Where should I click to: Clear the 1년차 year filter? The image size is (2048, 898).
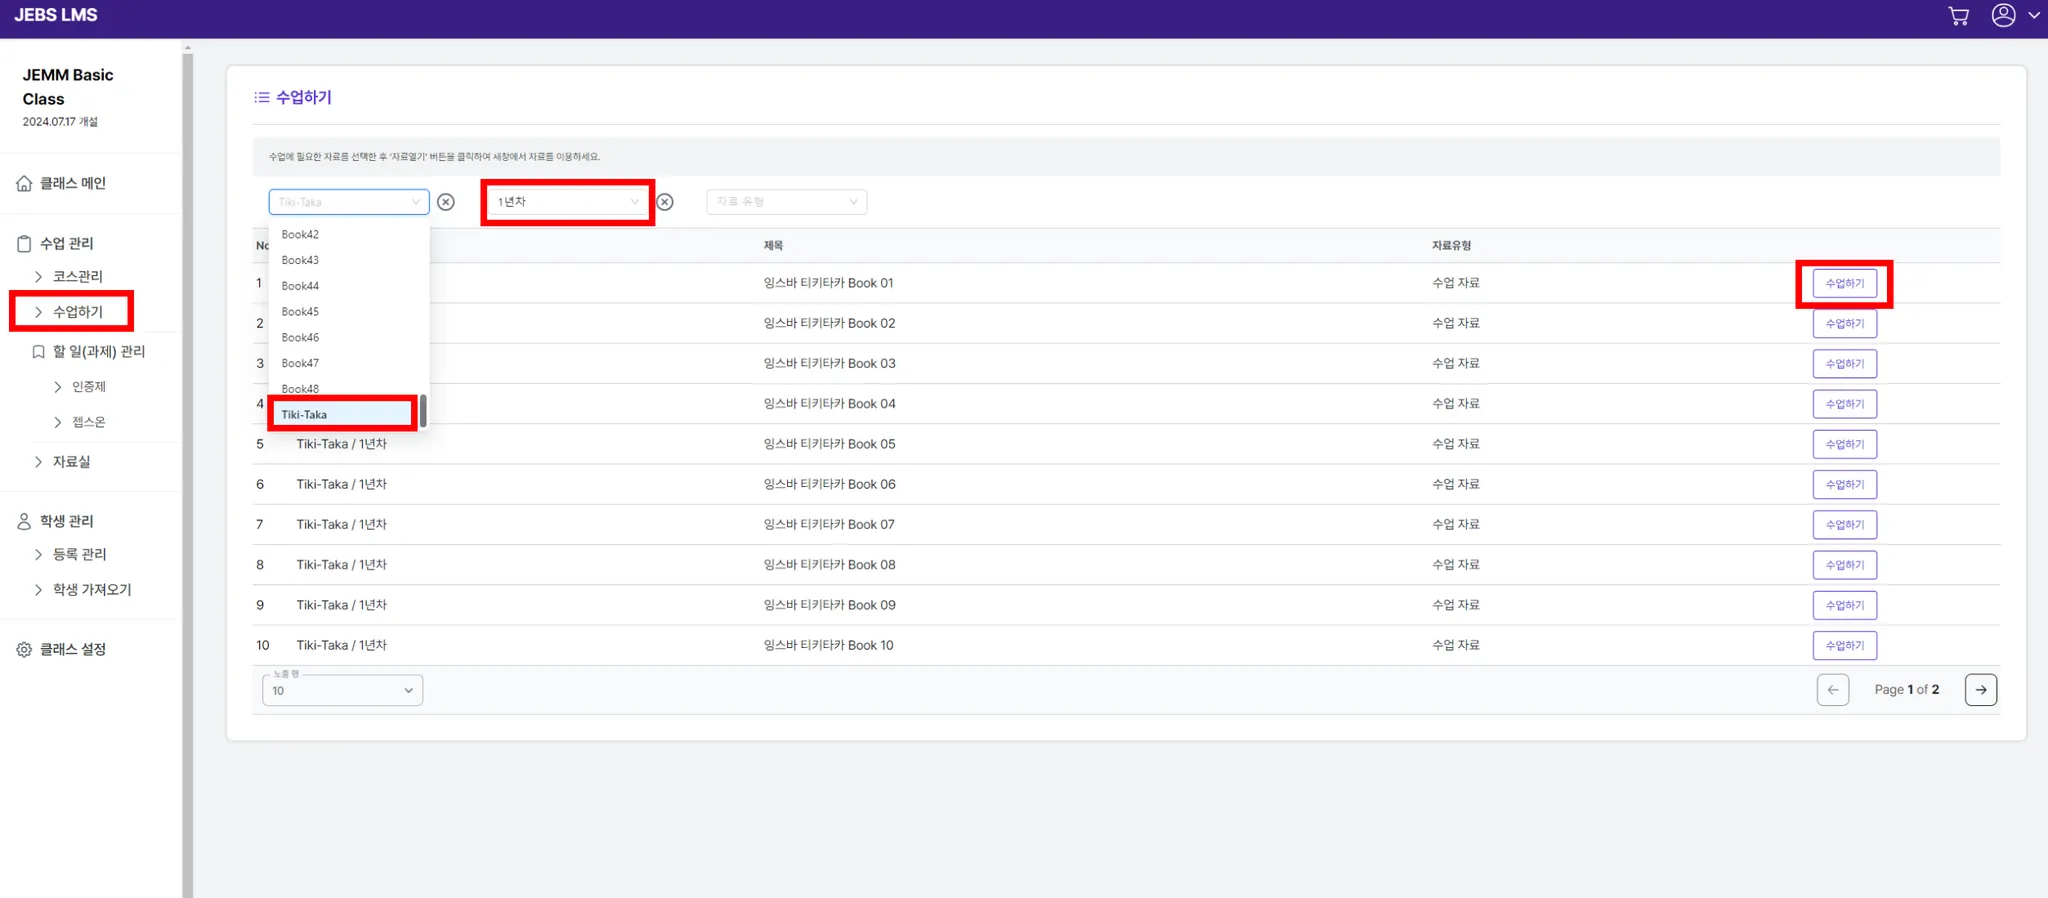[665, 202]
